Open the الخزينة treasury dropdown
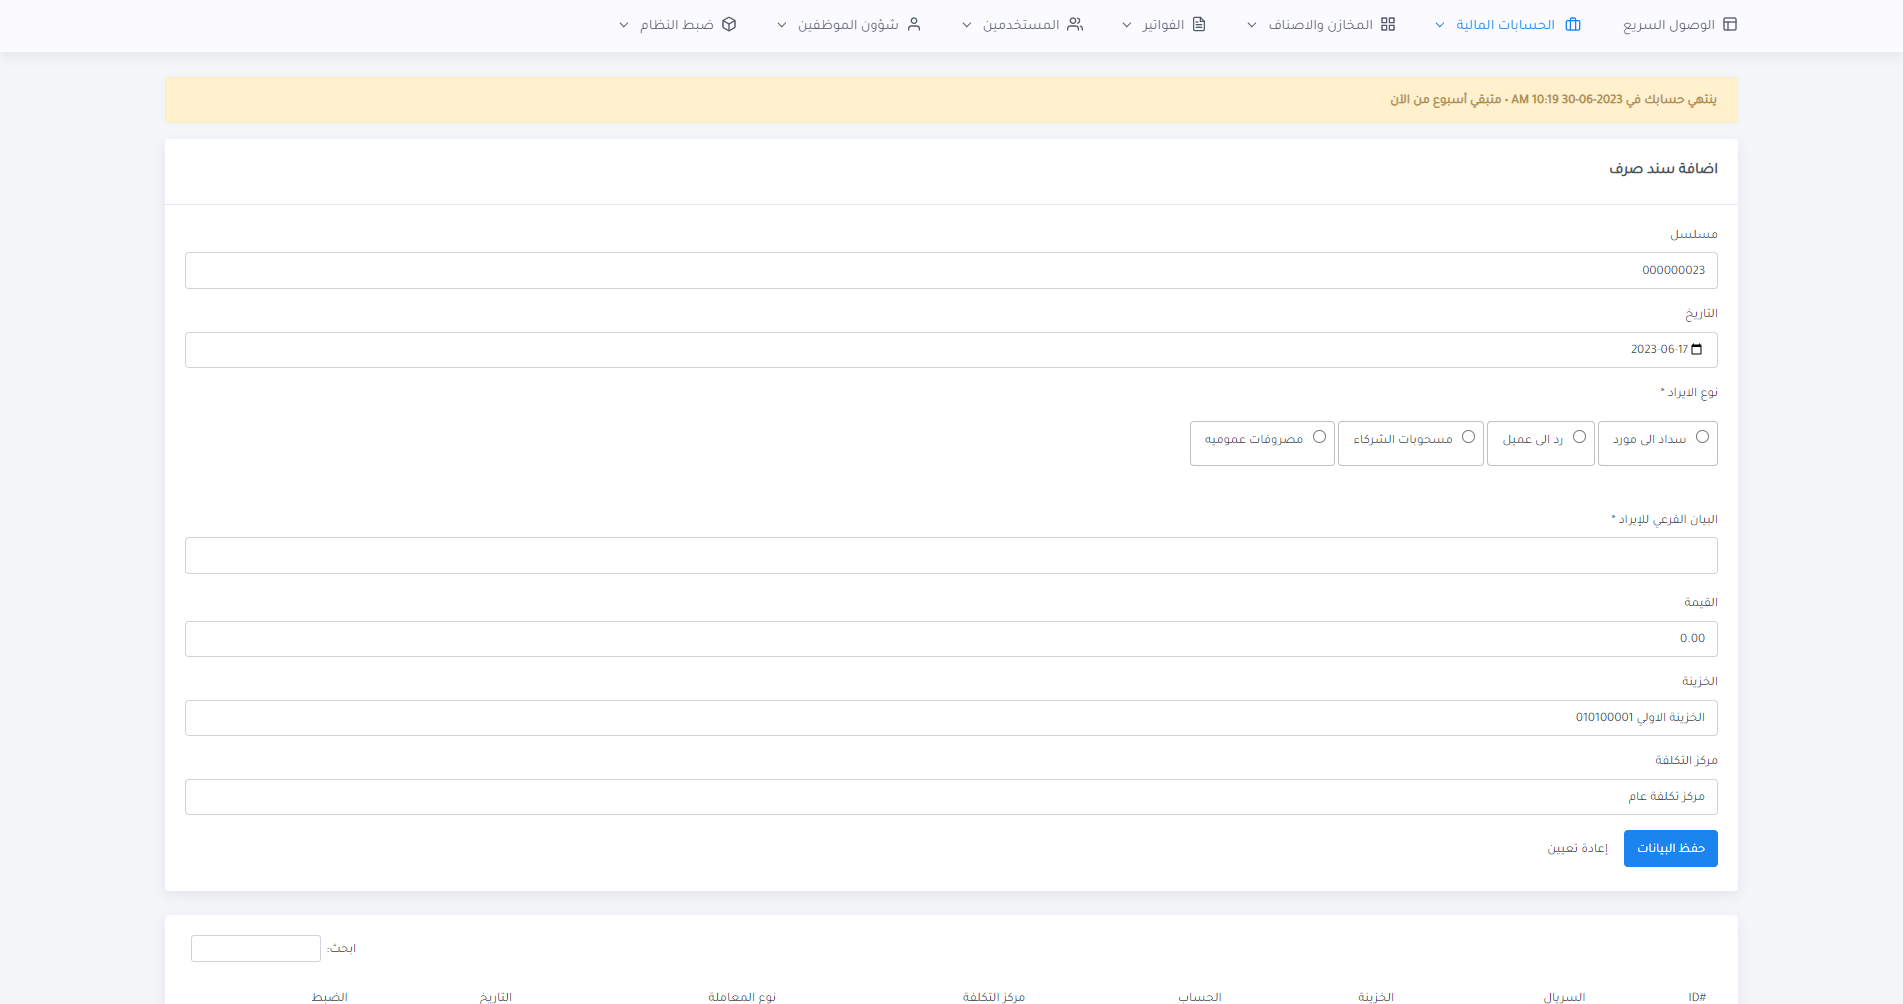The image size is (1903, 1004). [x=951, y=718]
